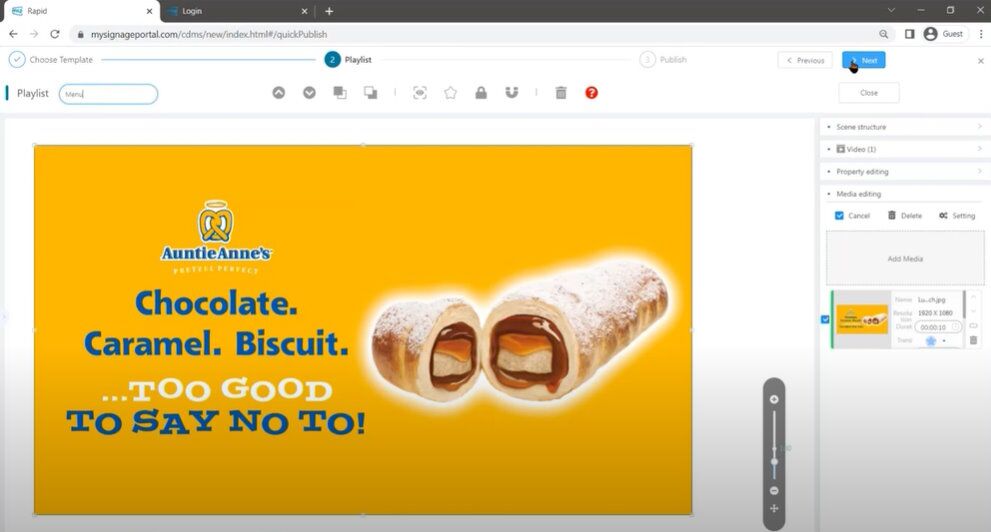Click the transition effect icon of media item

tap(931, 341)
